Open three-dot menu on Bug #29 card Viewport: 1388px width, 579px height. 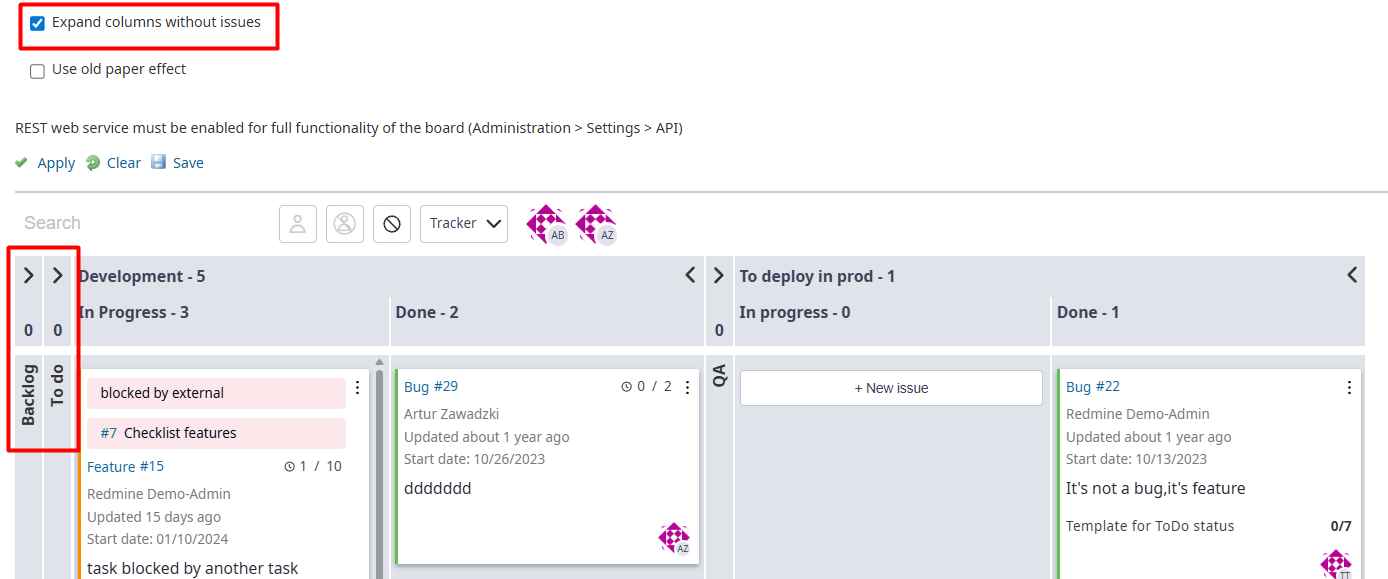tap(687, 388)
